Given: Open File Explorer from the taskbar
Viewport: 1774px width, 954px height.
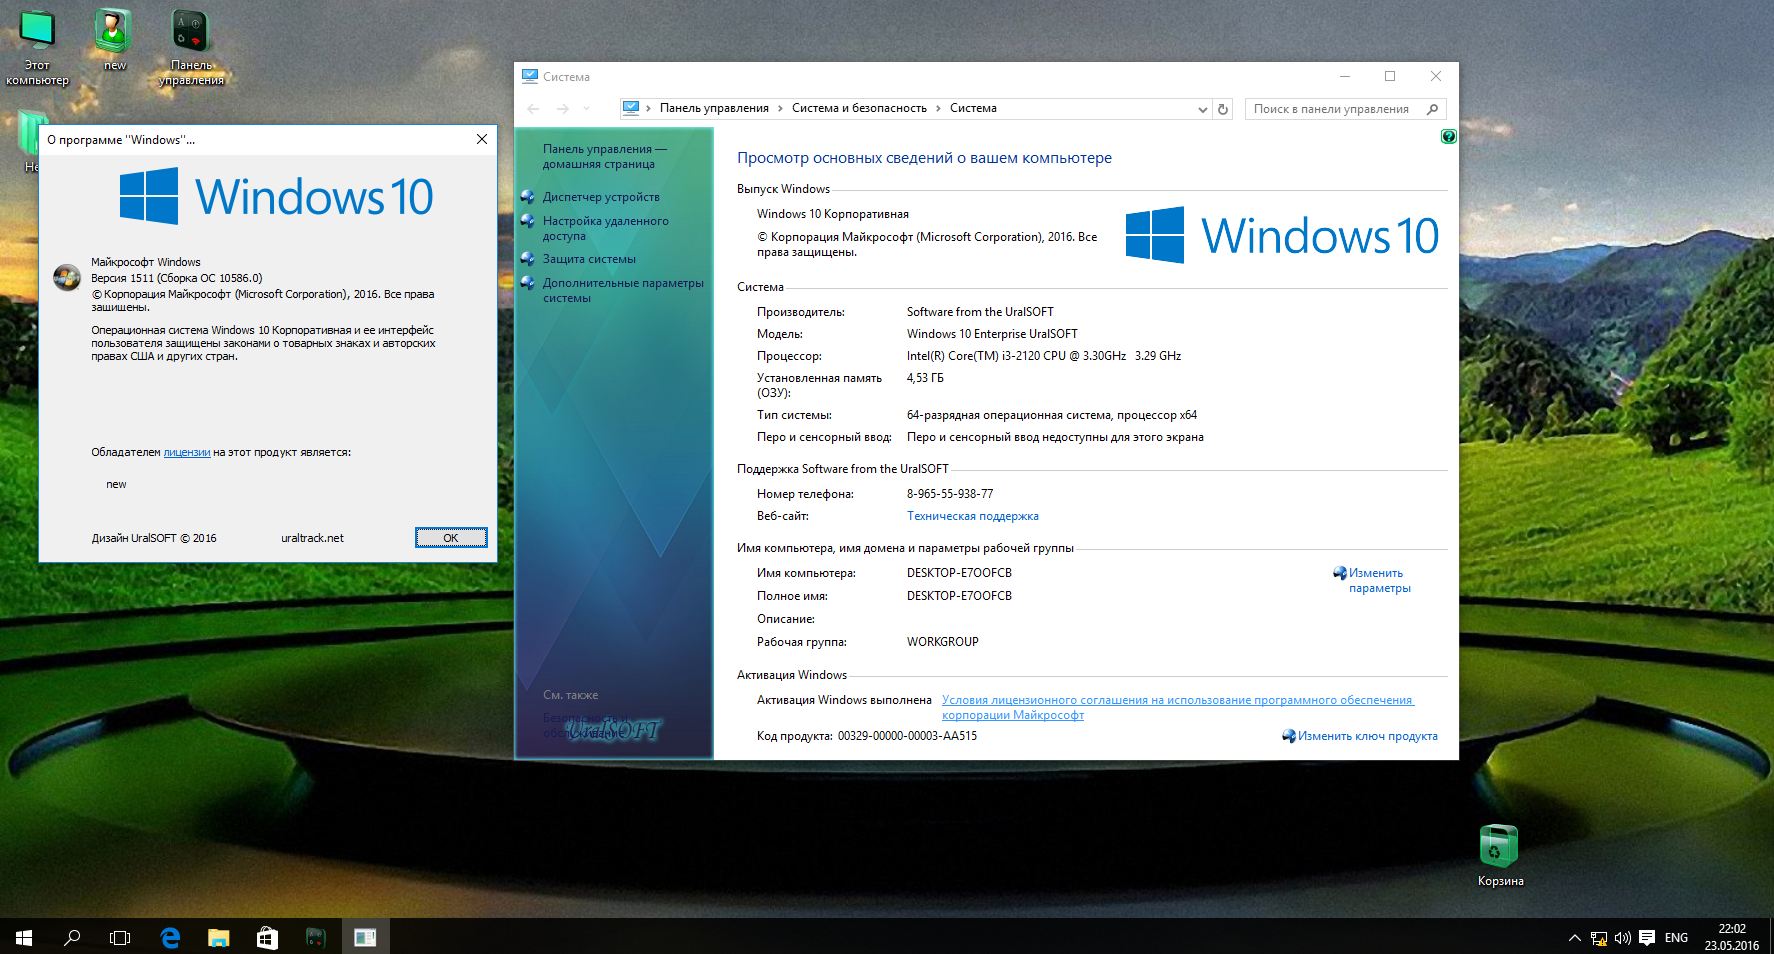Looking at the screenshot, I should coord(218,937).
